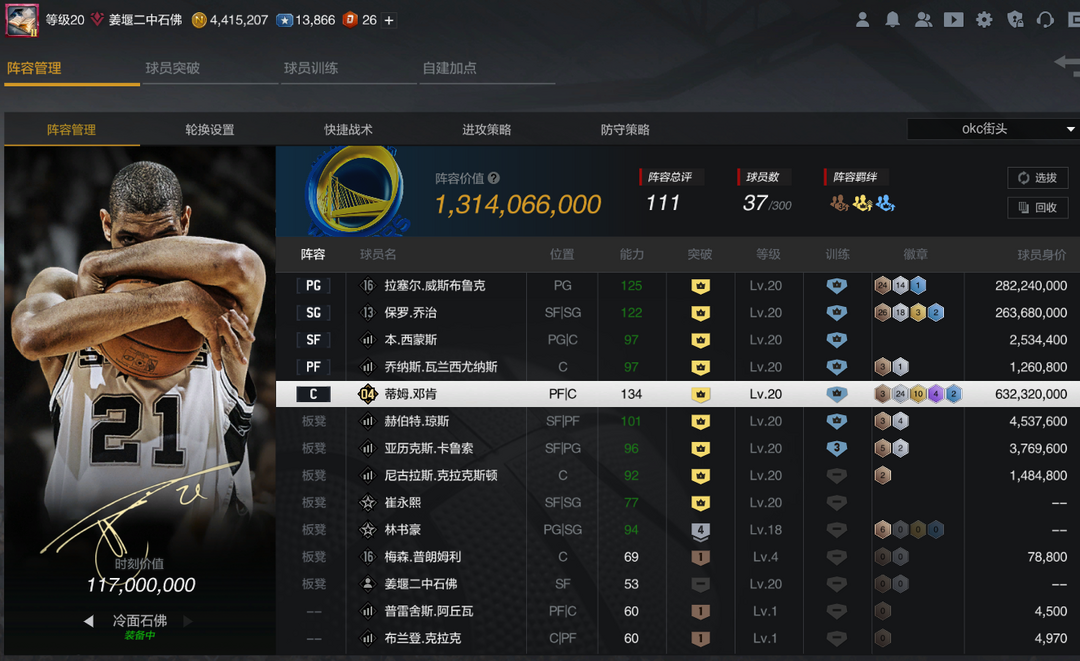Click the user profile icon
1080x661 pixels.
tap(862, 20)
